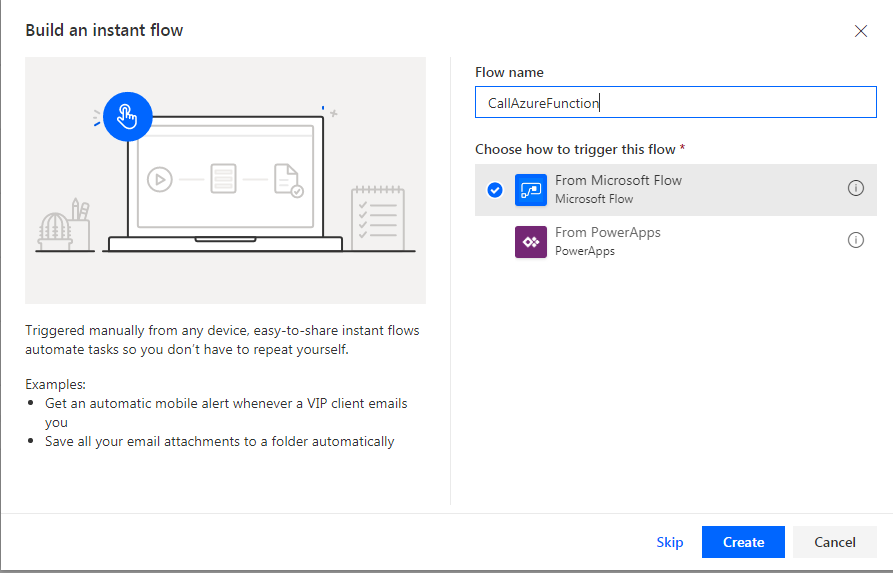This screenshot has width=893, height=573.
Task: Show info for the Microsoft Flow trigger
Action: (855, 188)
